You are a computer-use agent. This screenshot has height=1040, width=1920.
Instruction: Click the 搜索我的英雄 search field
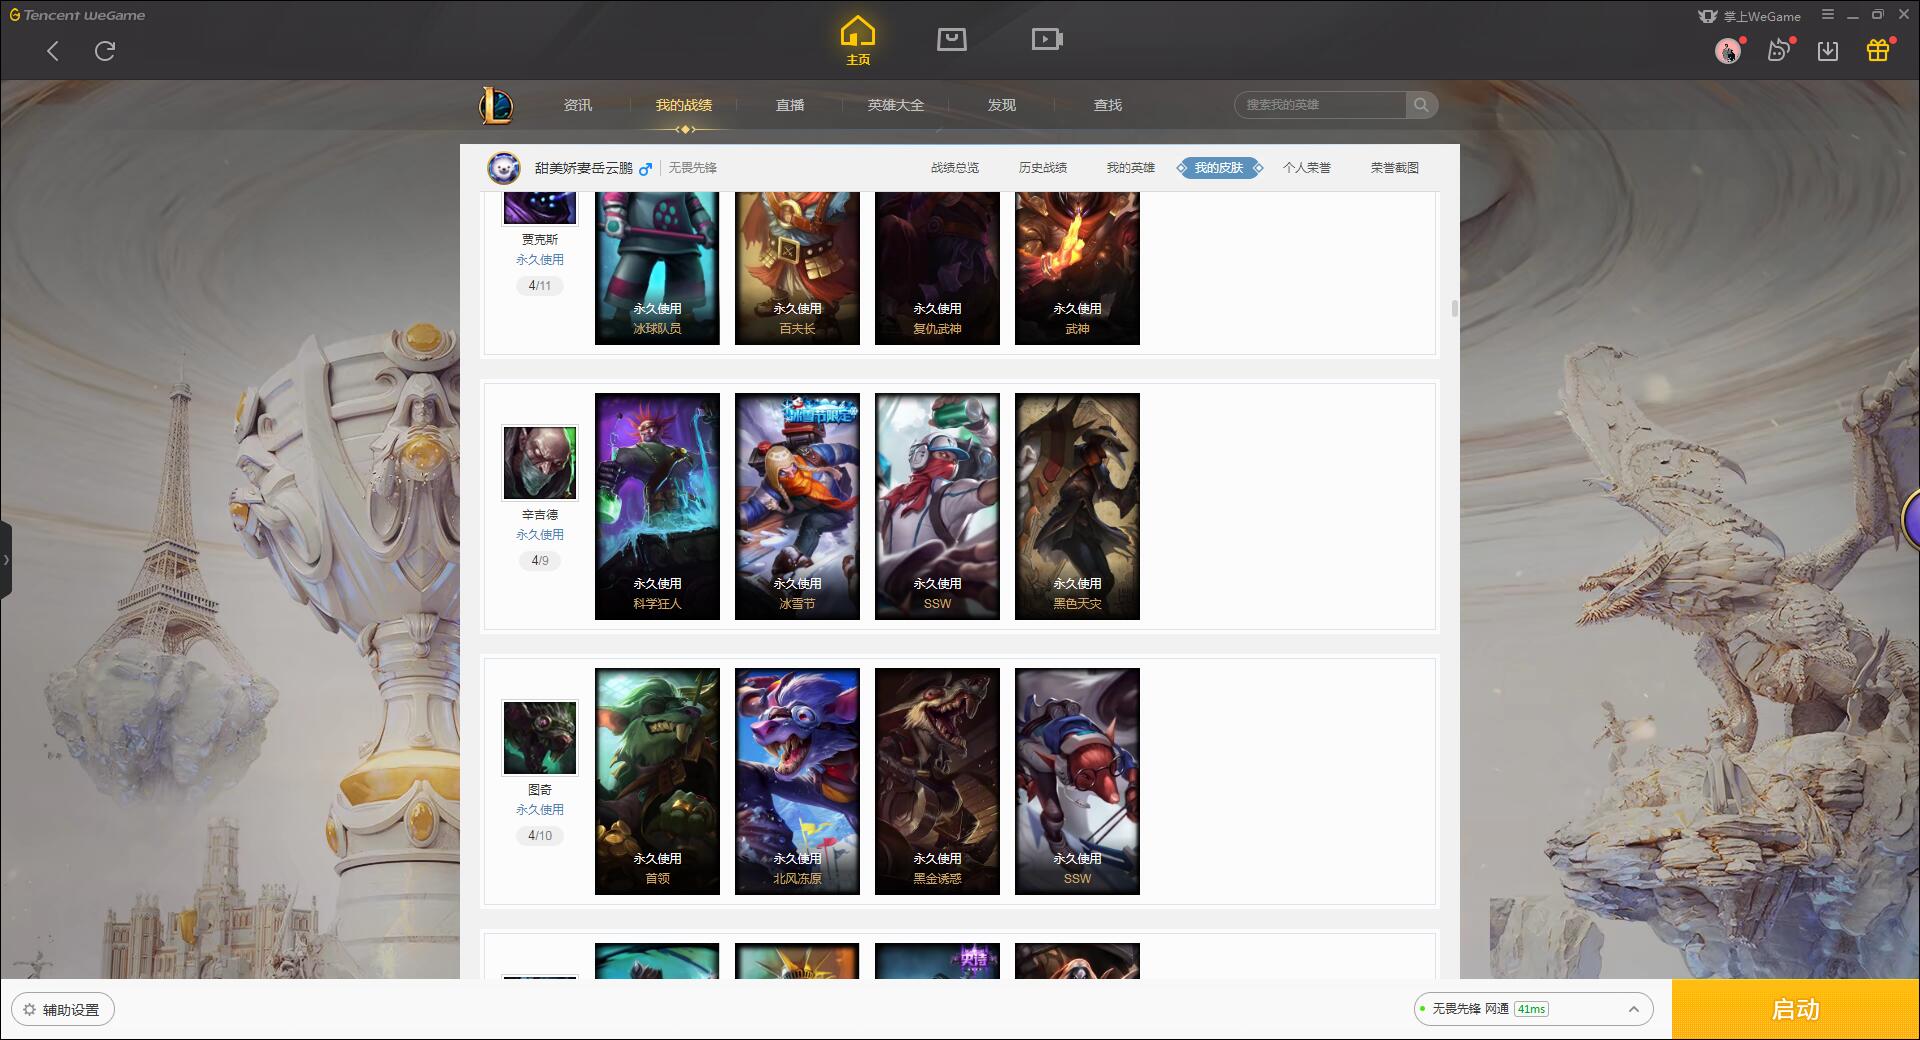(x=1321, y=105)
